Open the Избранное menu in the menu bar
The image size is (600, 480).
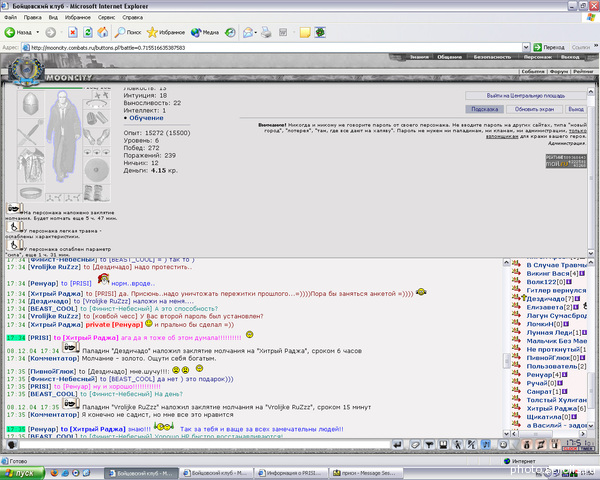point(78,17)
